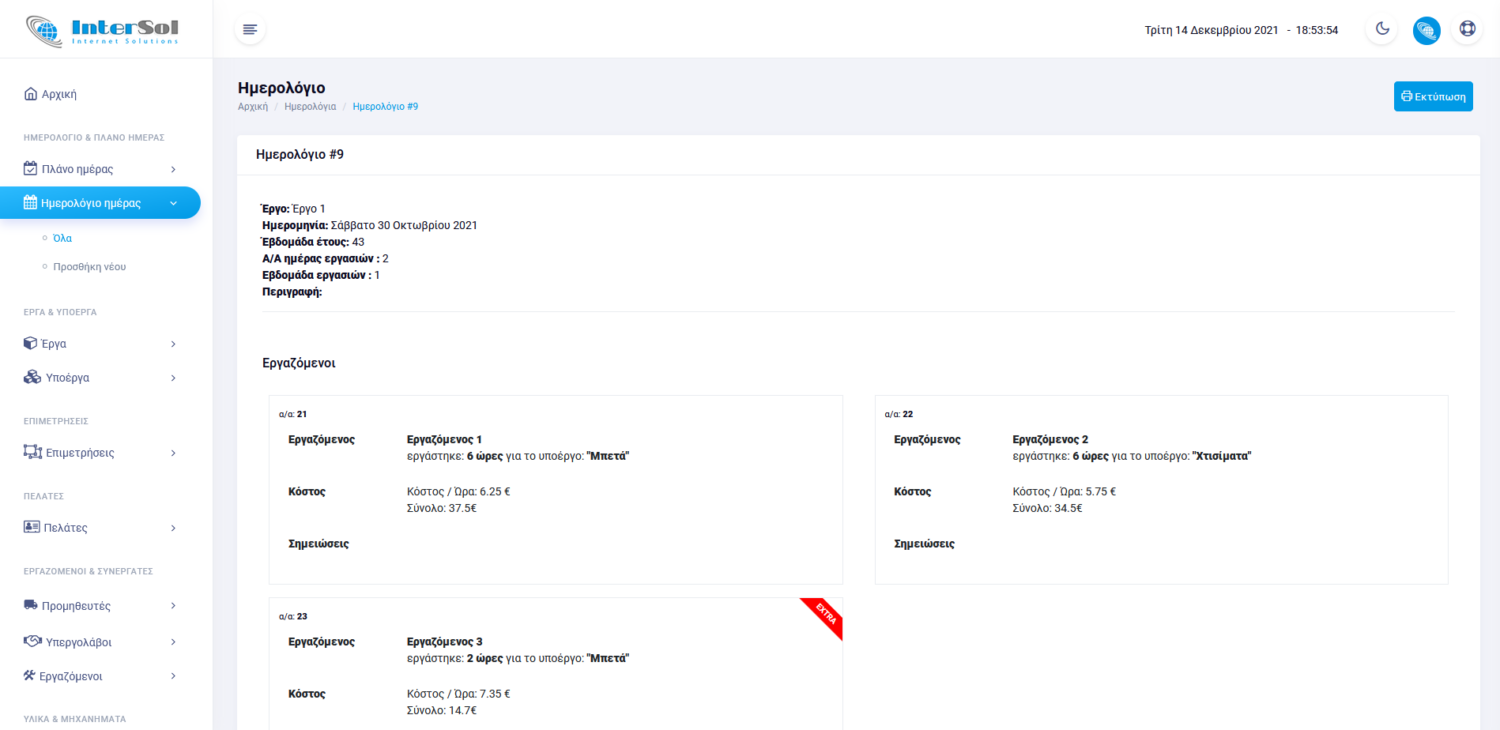Viewport: 1500px width, 730px height.
Task: Select the Όλα submenu item
Action: [x=62, y=238]
